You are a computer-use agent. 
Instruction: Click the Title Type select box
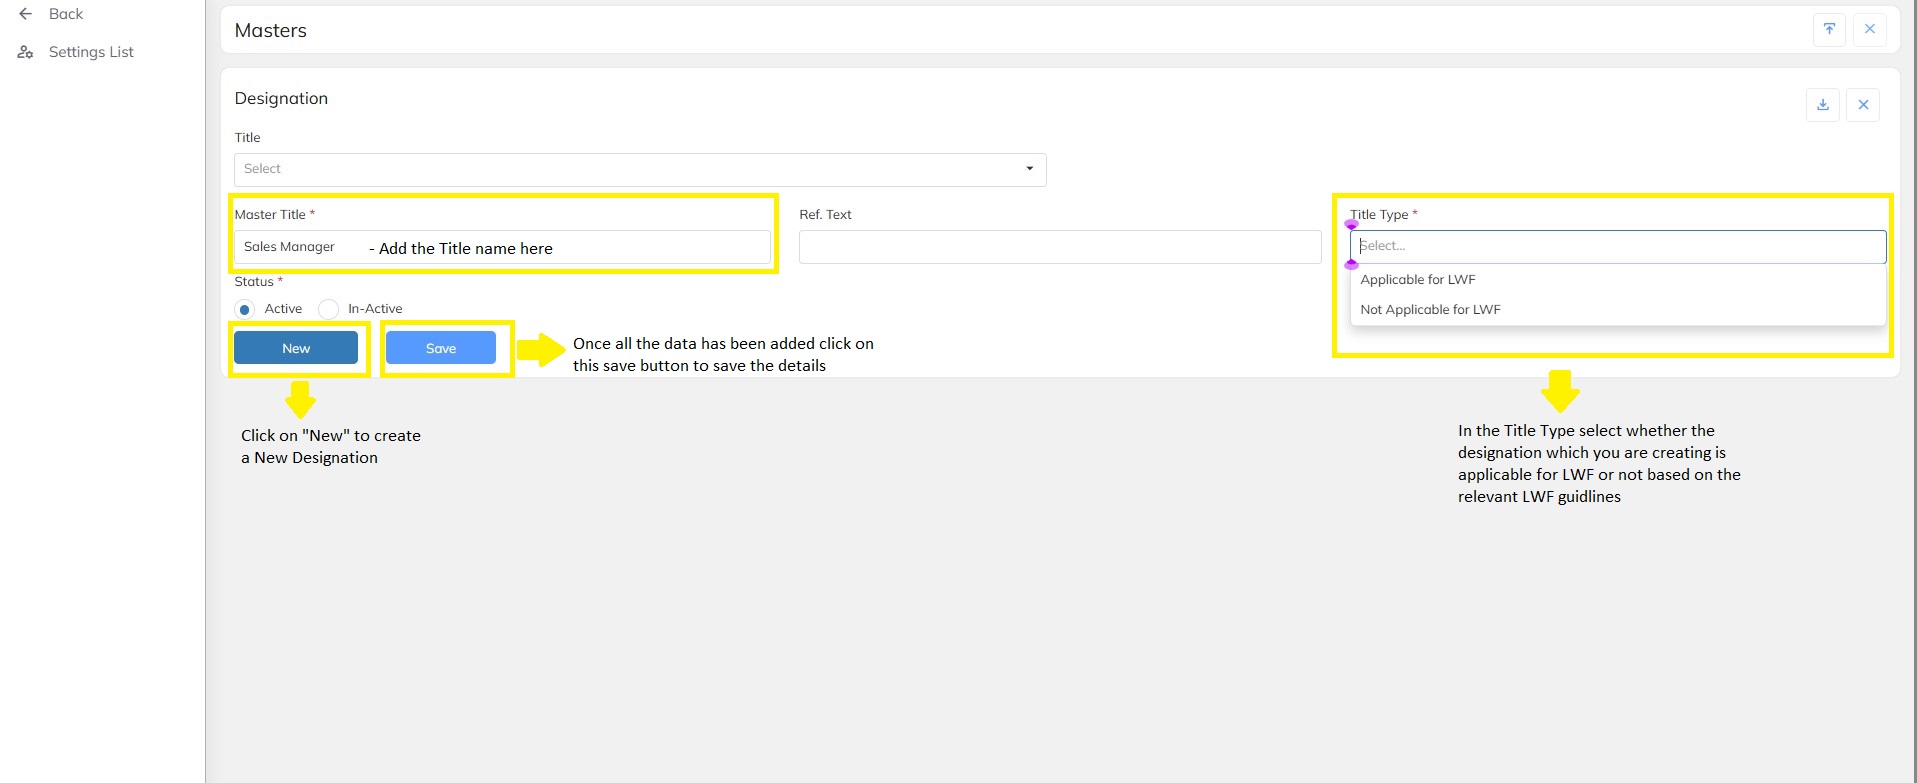[1618, 247]
